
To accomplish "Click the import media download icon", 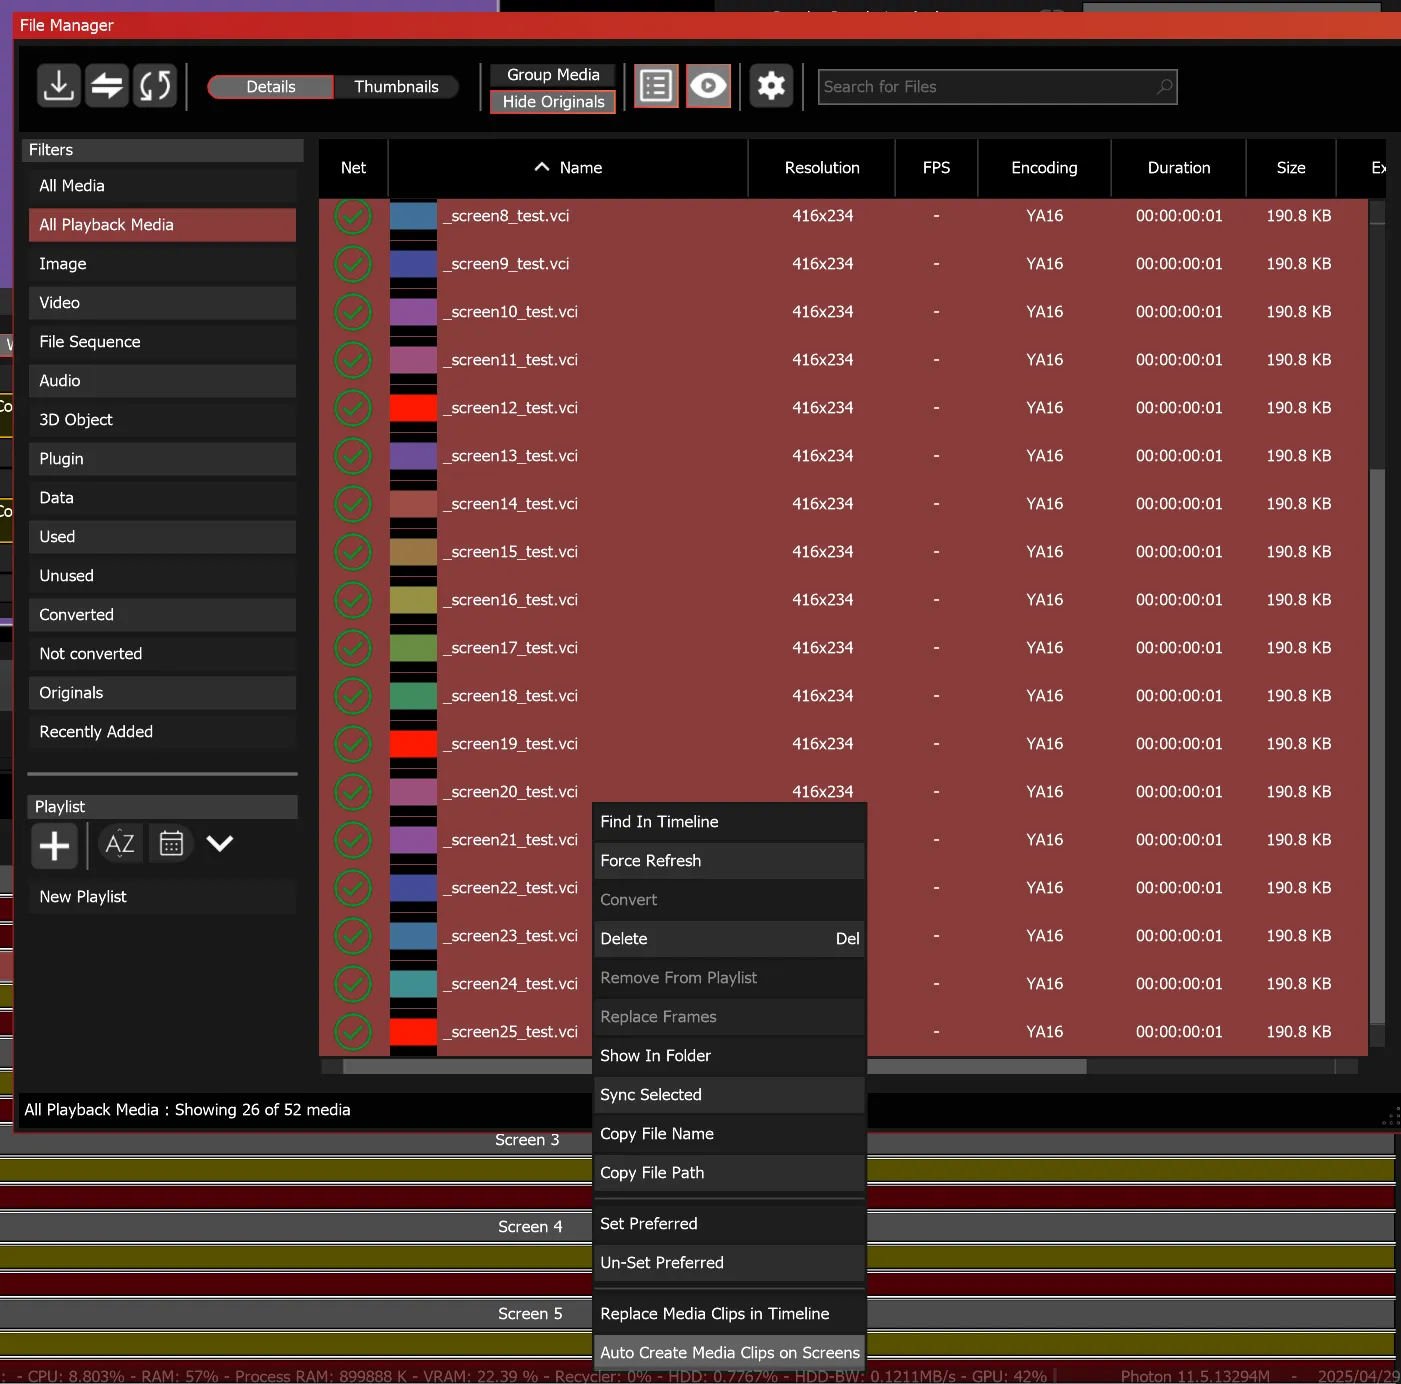I will [x=59, y=86].
